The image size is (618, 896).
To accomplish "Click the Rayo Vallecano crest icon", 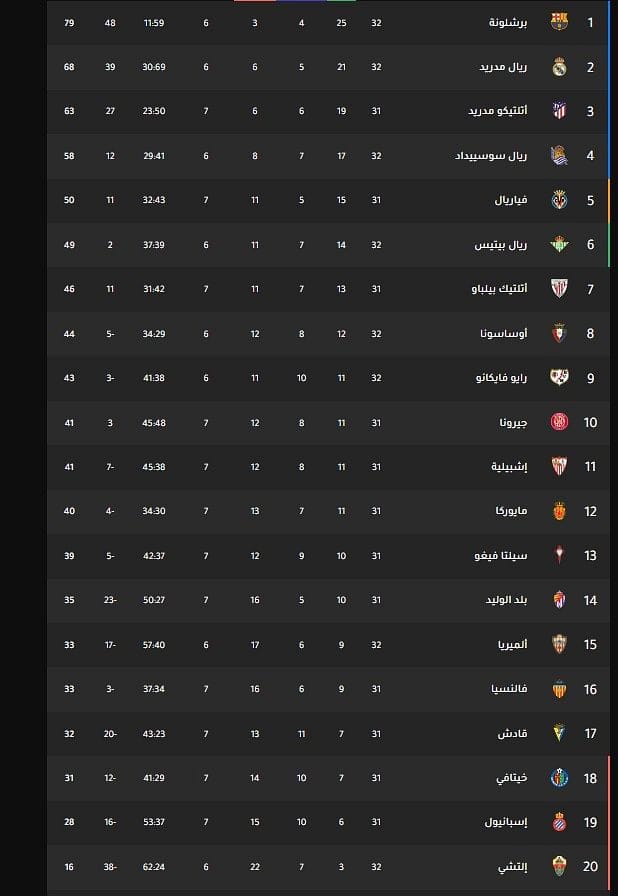I will coord(560,378).
